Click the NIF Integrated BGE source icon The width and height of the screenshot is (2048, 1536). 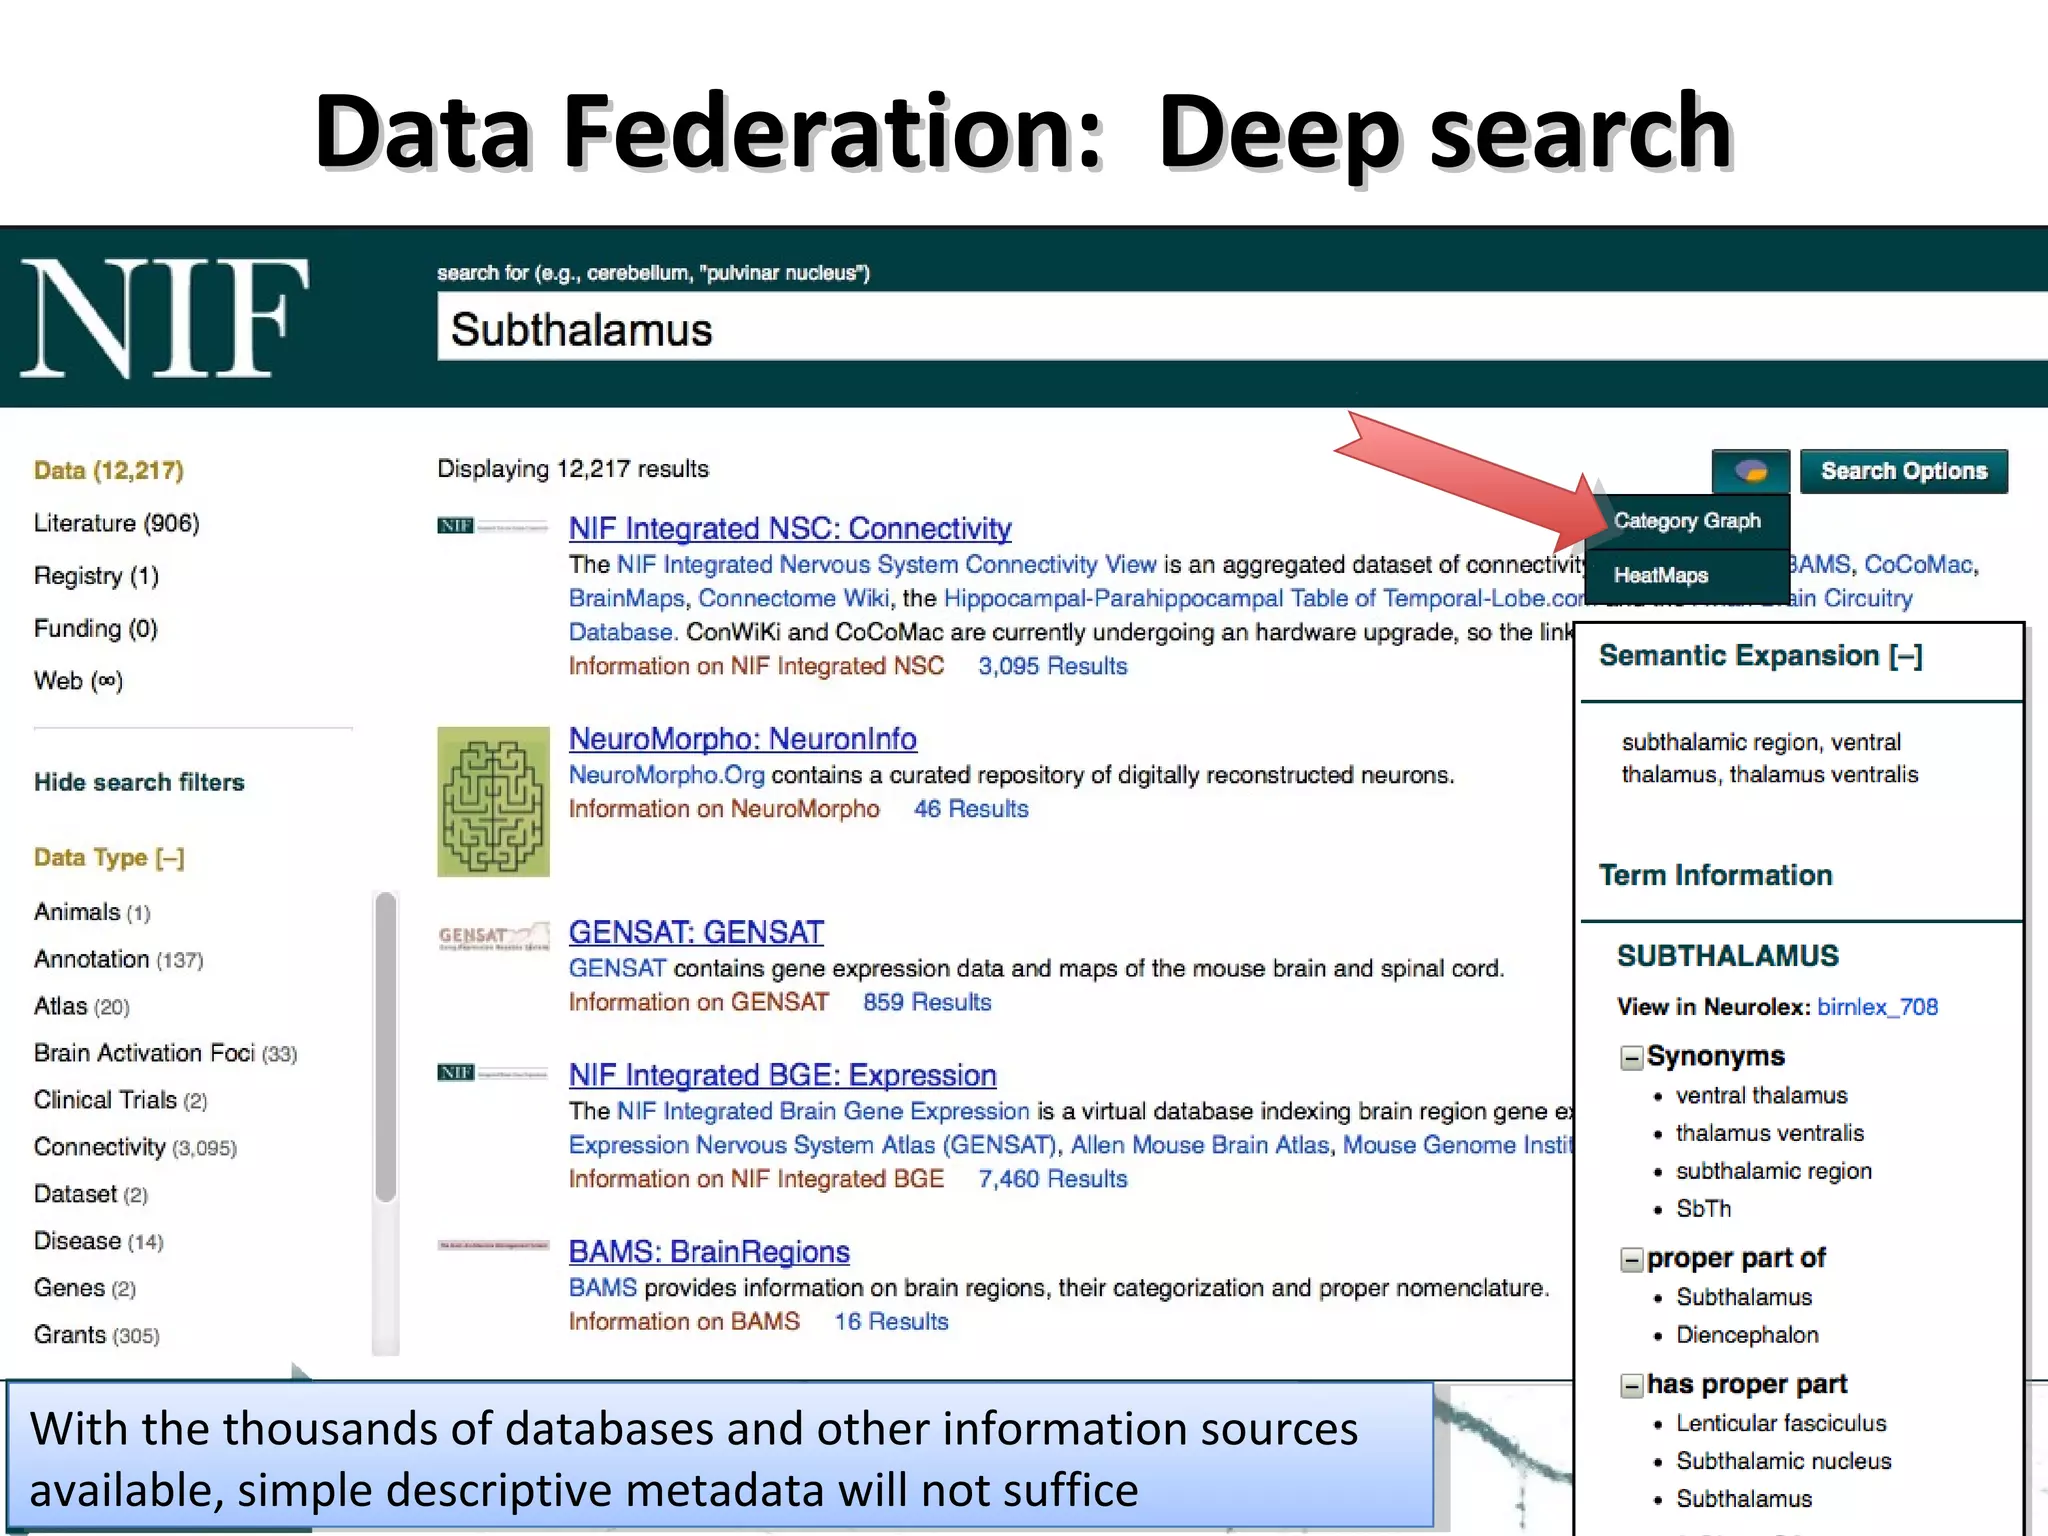[492, 1073]
